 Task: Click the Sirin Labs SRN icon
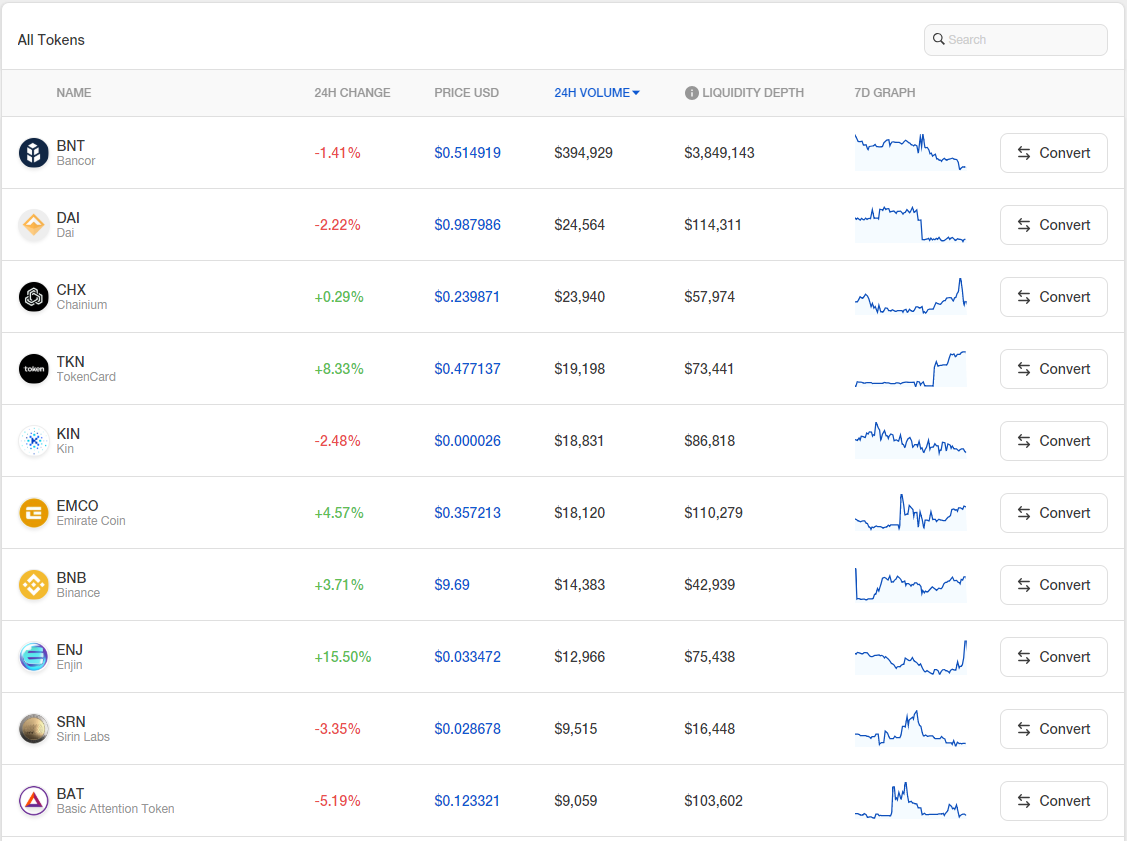point(33,728)
